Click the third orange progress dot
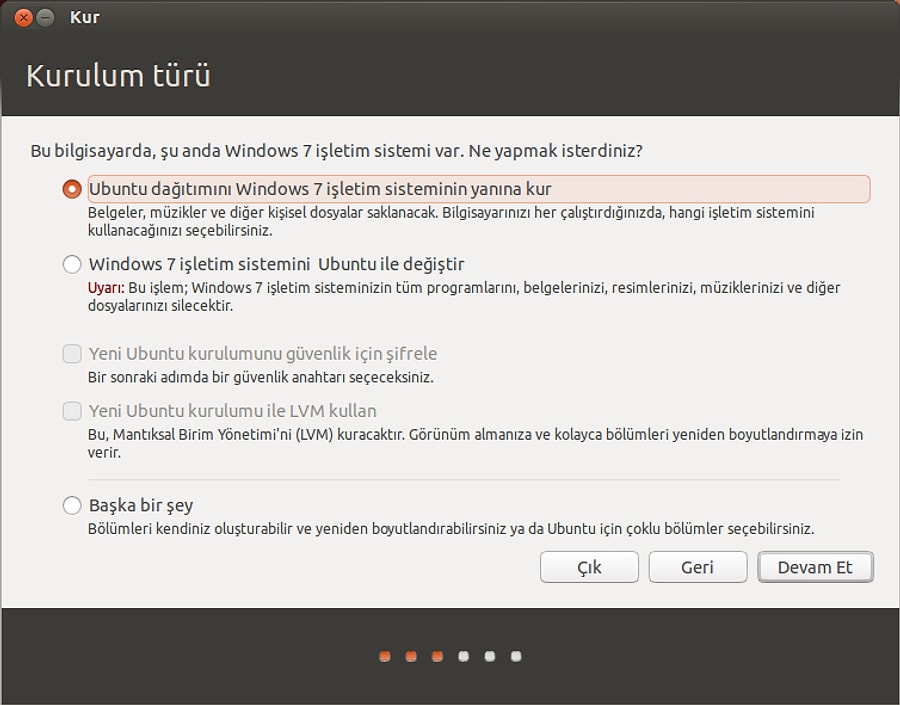Screen dimensions: 900x705 (437, 657)
